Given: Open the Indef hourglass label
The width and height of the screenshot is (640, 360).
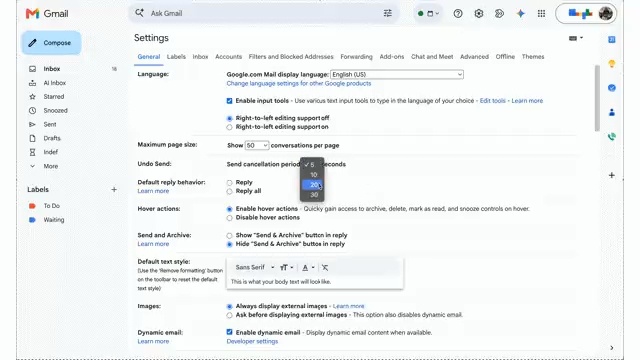Looking at the screenshot, I should coord(32,152).
